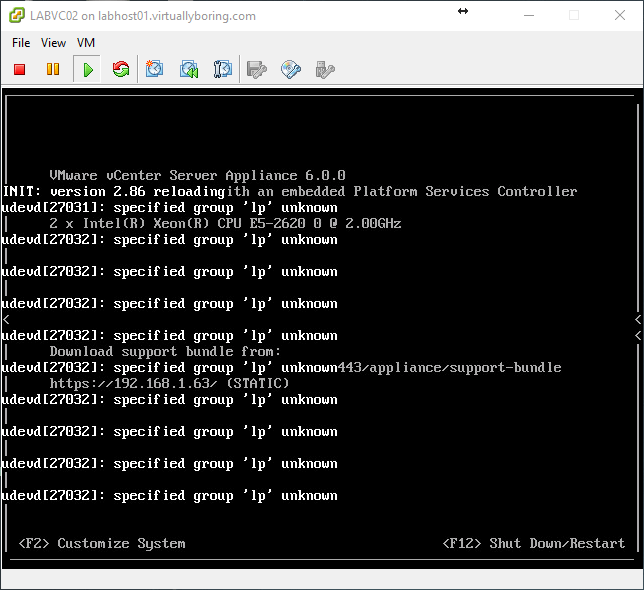This screenshot has width=644, height=590.
Task: Open the VM menu
Action: click(86, 43)
